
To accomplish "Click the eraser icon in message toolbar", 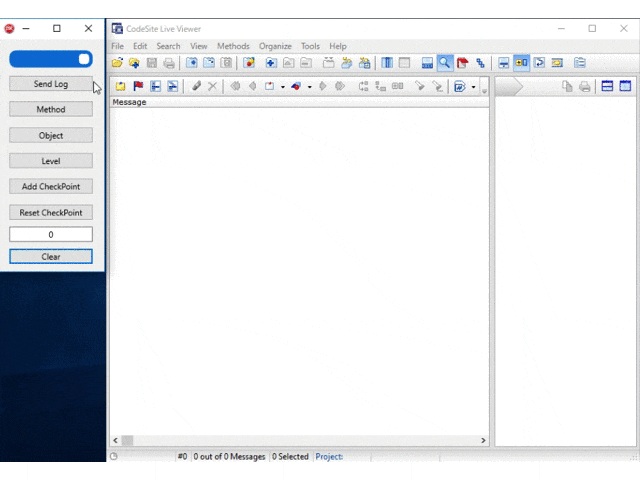I will tap(196, 86).
